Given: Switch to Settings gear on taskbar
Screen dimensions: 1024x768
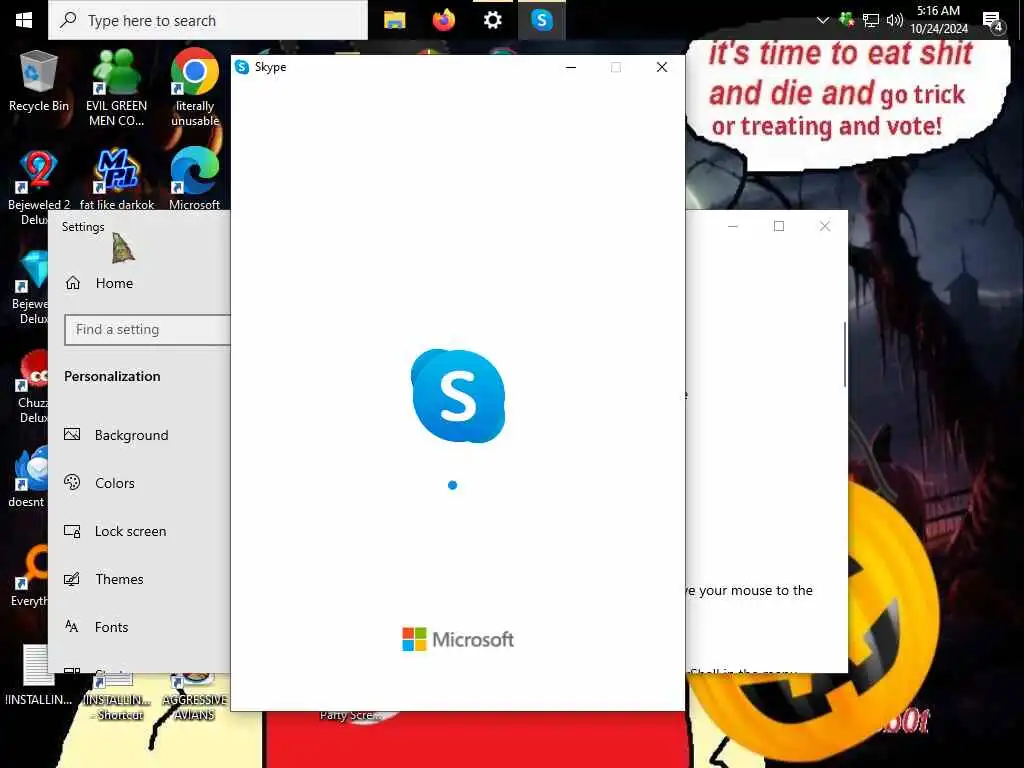Looking at the screenshot, I should coord(492,20).
